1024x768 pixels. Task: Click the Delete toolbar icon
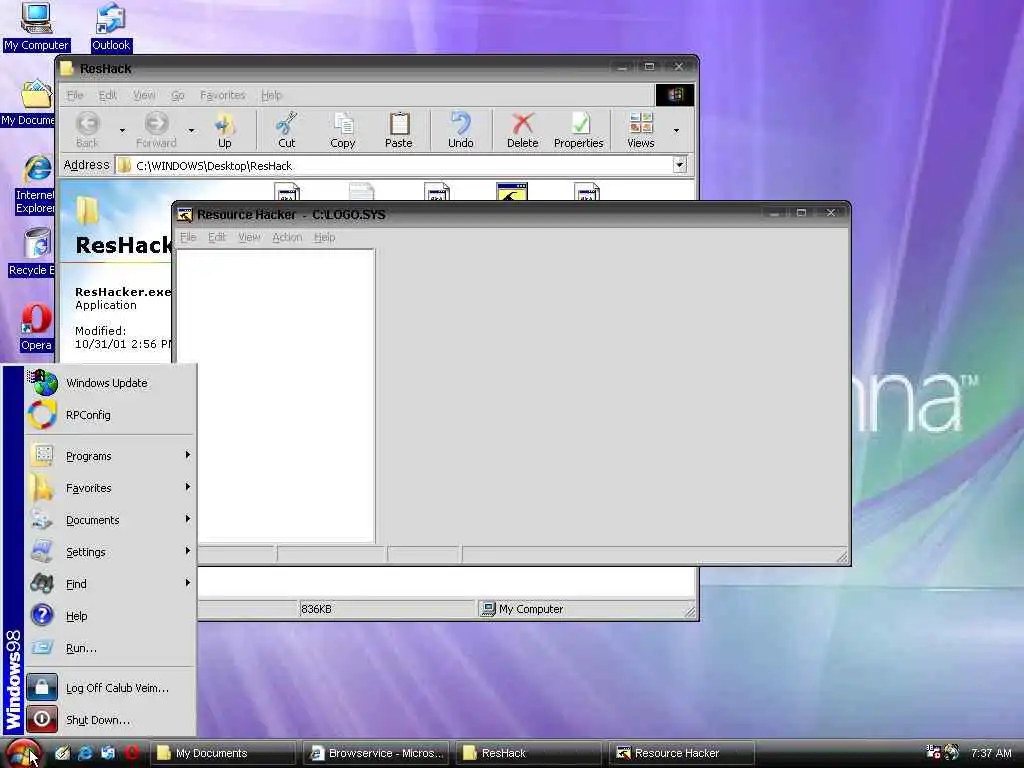(522, 129)
